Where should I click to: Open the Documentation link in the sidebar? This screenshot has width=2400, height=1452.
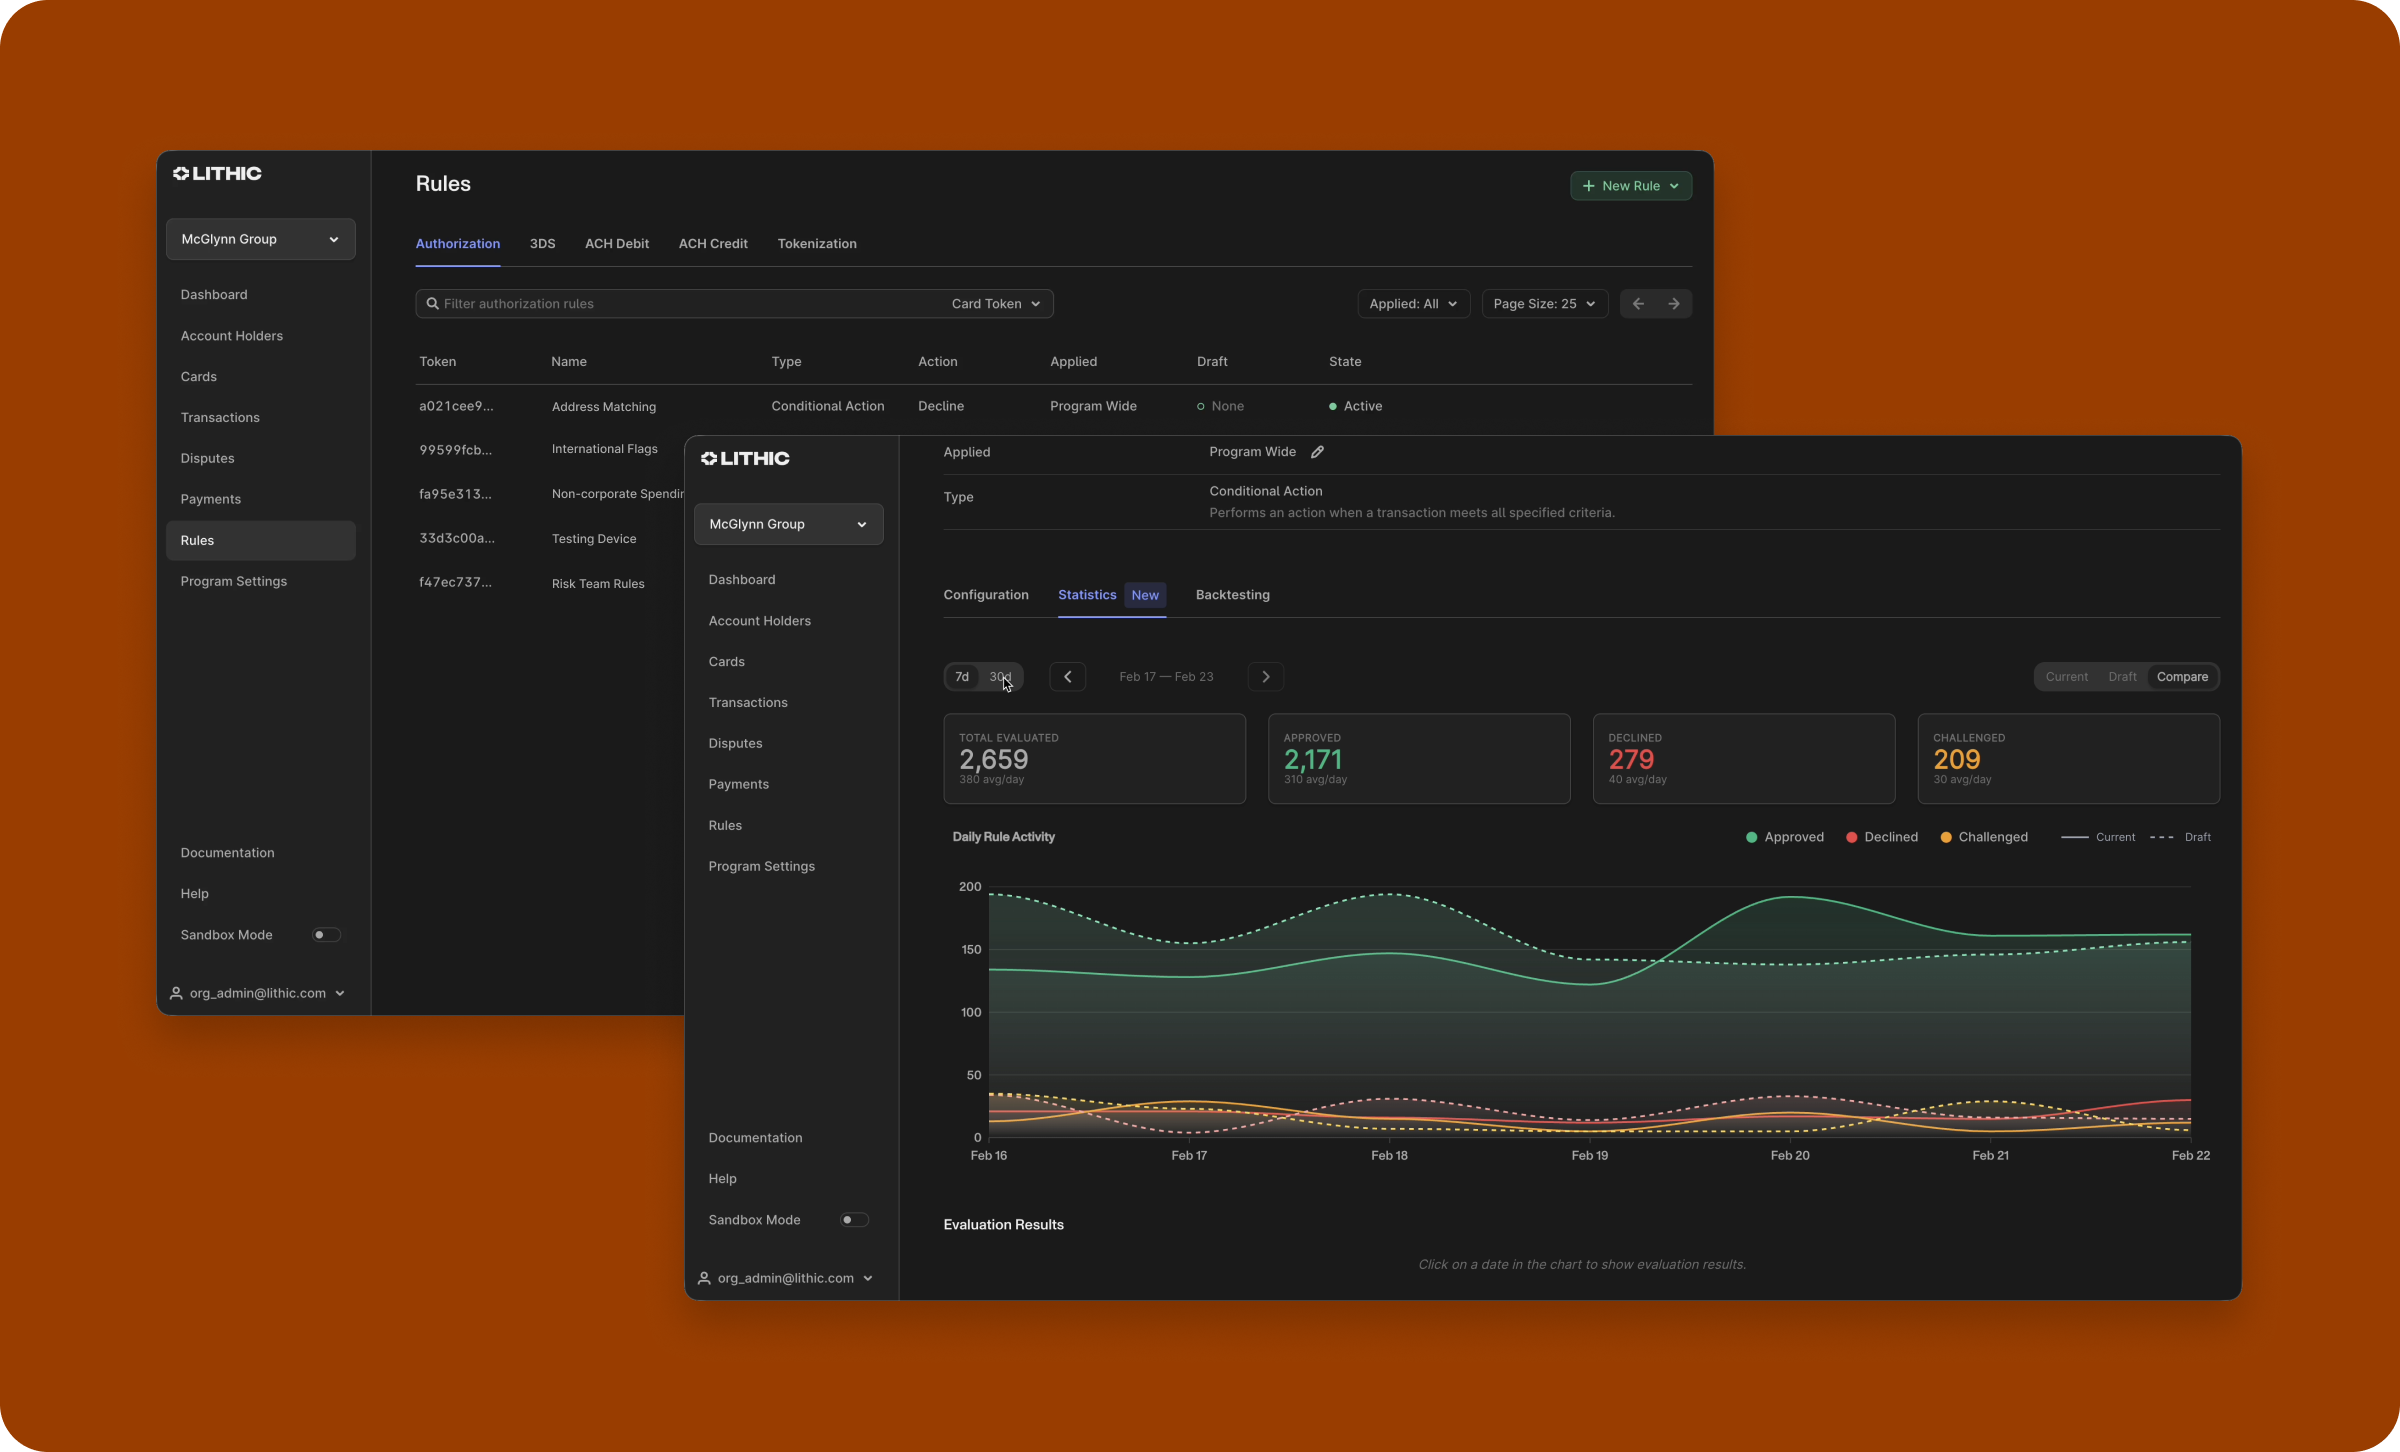755,1137
